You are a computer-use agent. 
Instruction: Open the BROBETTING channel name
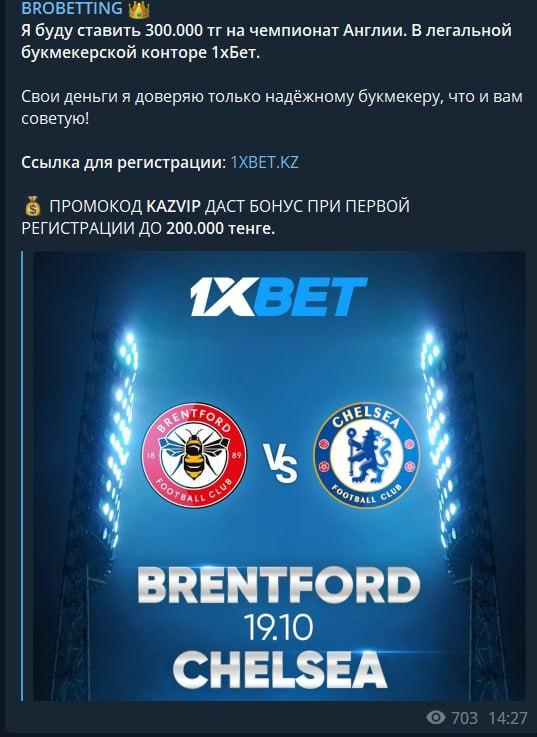(x=72, y=8)
